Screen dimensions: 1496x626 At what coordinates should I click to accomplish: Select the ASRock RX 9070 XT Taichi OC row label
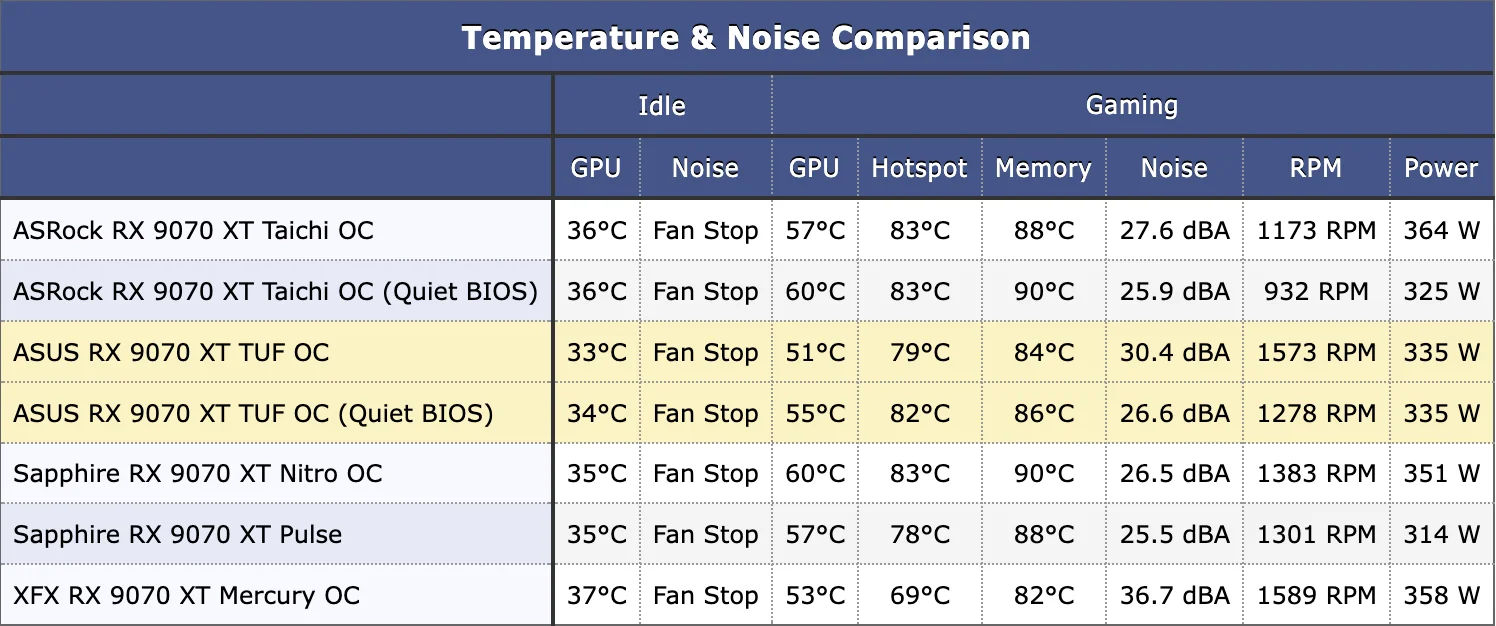pos(193,231)
